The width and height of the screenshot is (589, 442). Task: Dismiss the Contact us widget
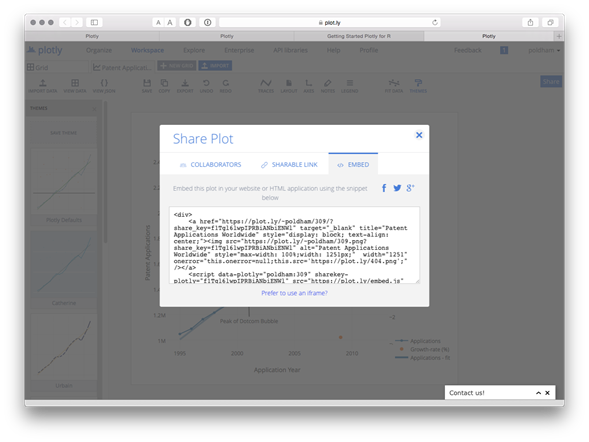pos(547,393)
